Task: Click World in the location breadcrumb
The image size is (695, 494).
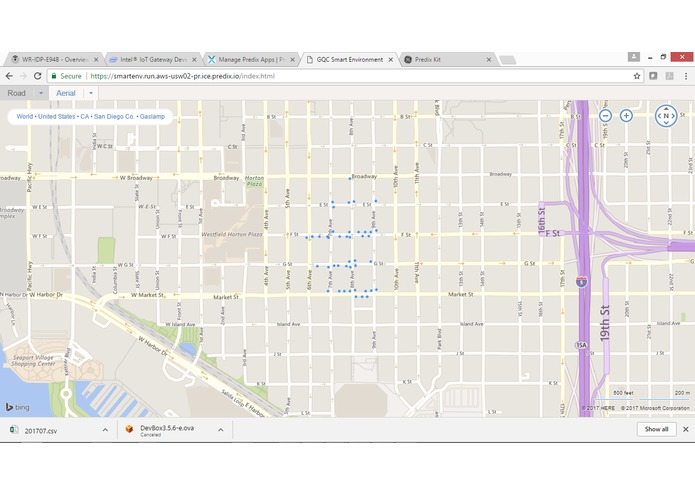Action: (24, 117)
